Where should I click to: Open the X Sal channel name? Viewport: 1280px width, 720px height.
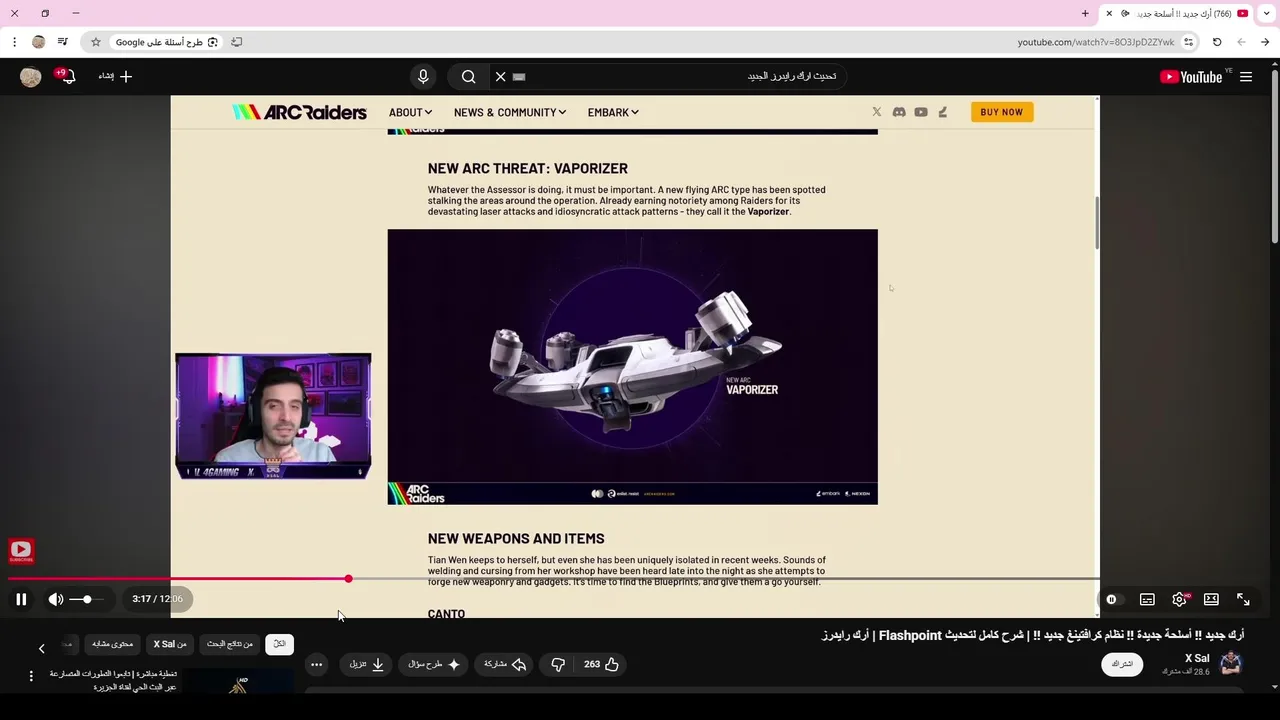1197,658
